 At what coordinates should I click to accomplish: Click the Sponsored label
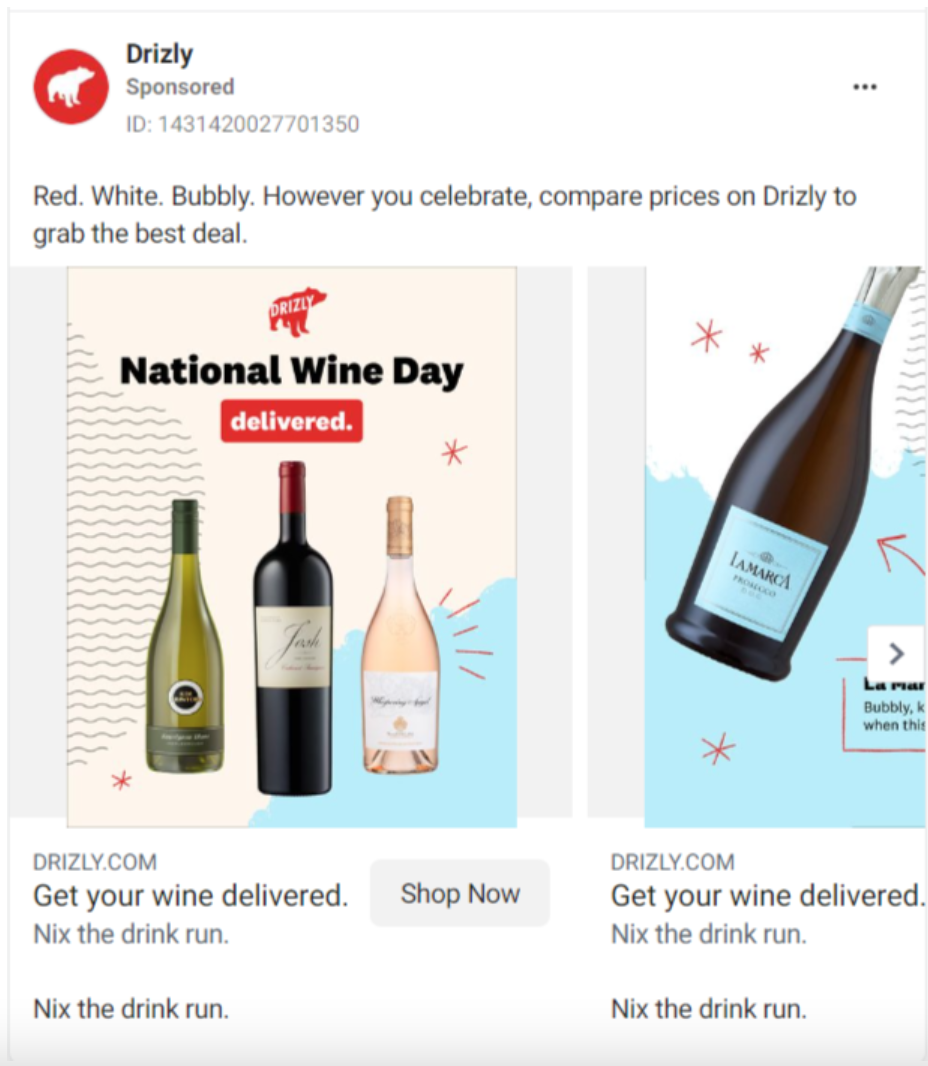pyautogui.click(x=180, y=87)
